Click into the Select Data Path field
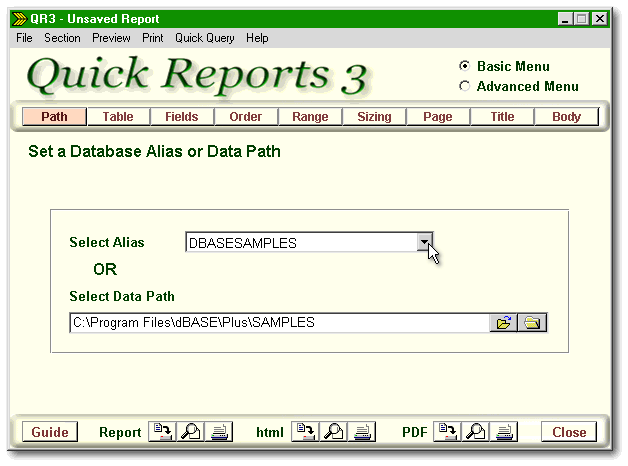Viewport: 628px width, 466px height. 280,323
